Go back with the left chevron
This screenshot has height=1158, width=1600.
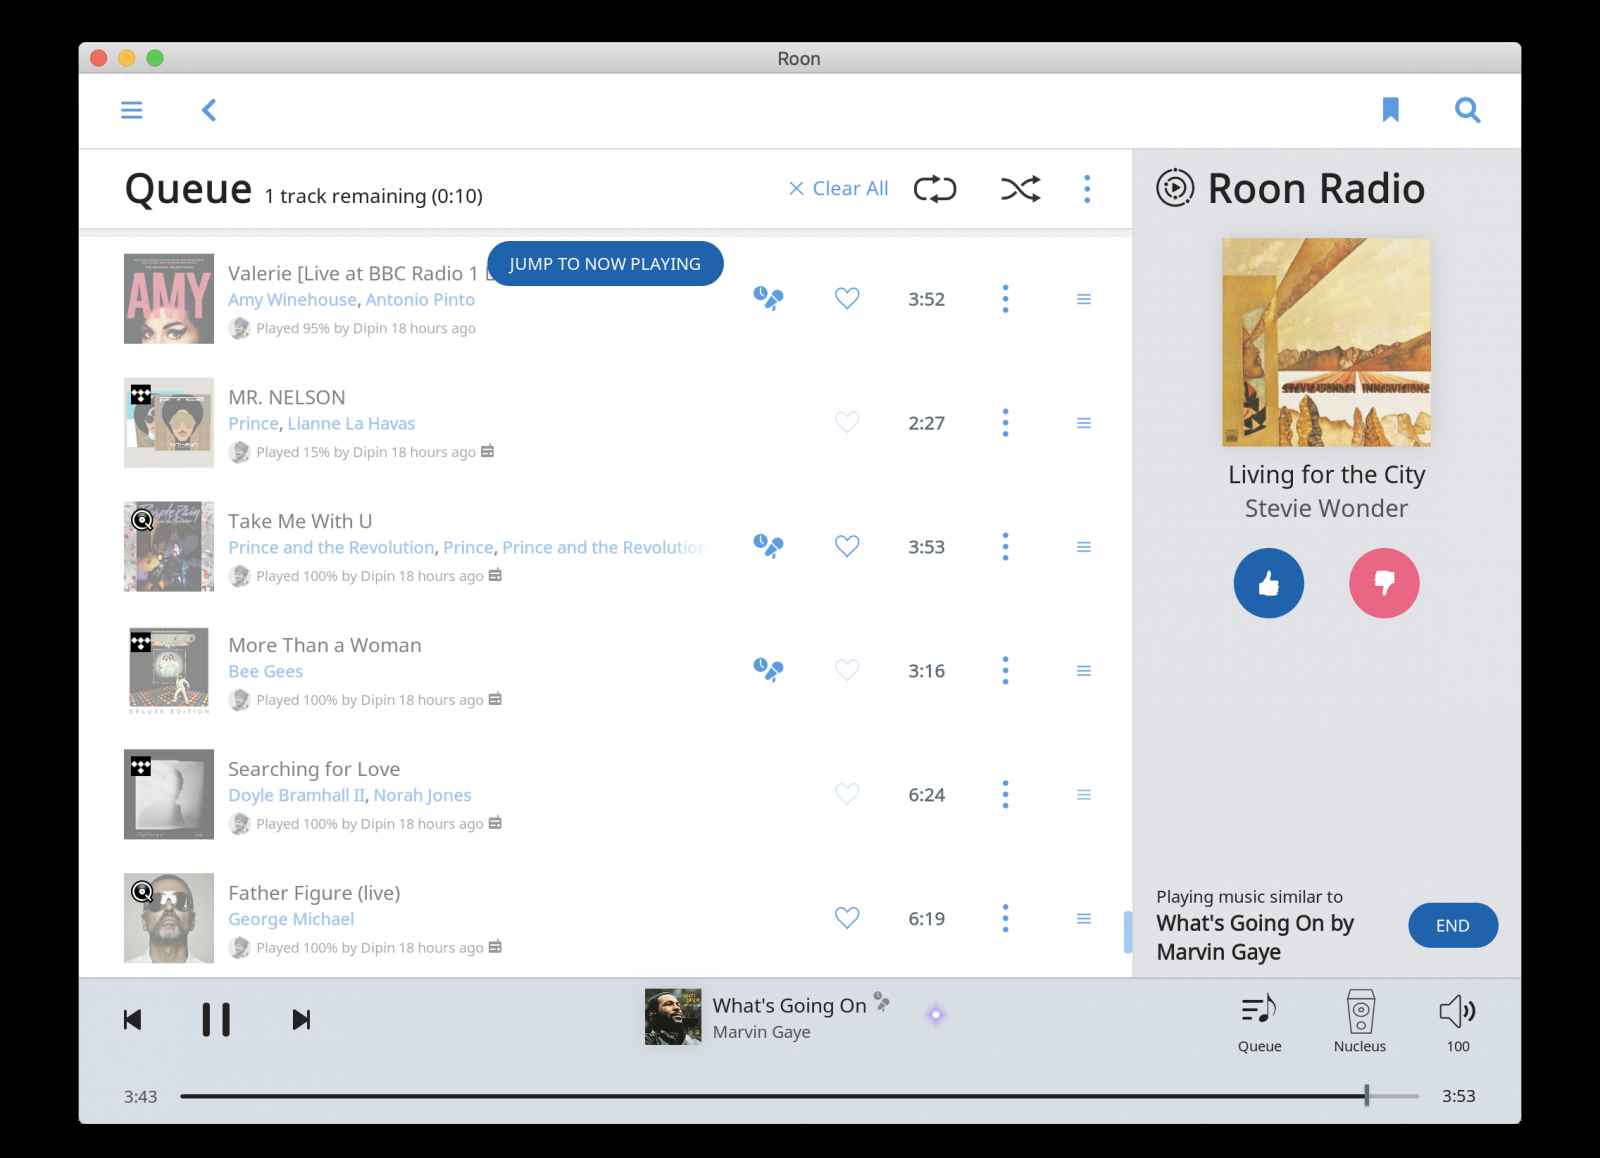[209, 110]
